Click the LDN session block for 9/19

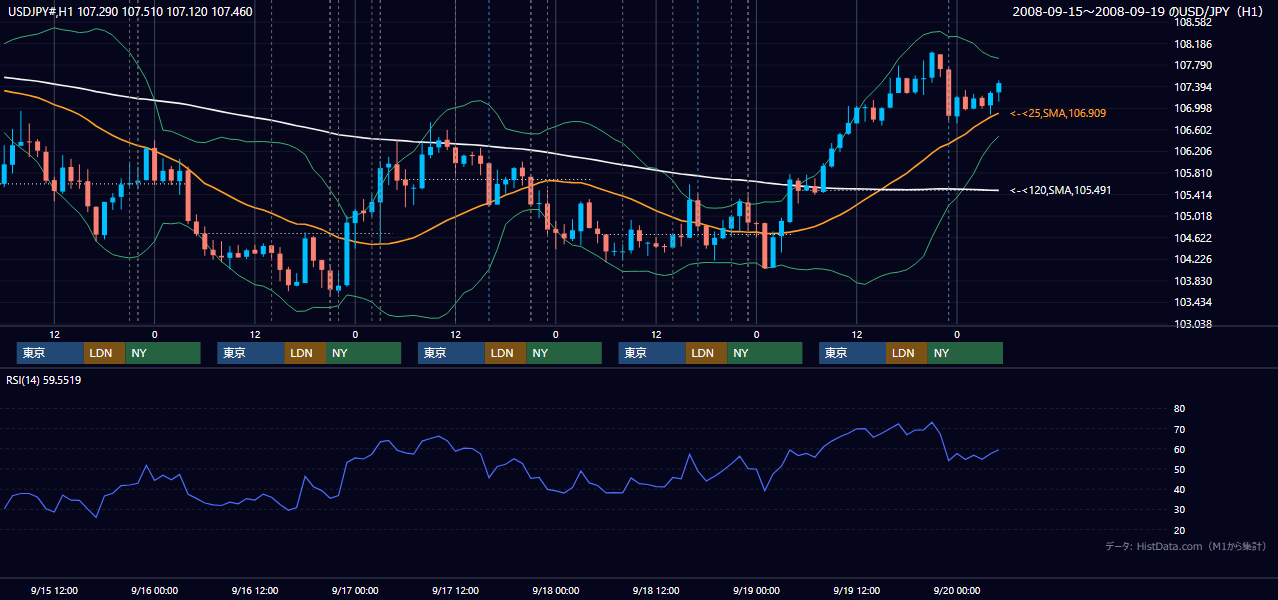(906, 353)
